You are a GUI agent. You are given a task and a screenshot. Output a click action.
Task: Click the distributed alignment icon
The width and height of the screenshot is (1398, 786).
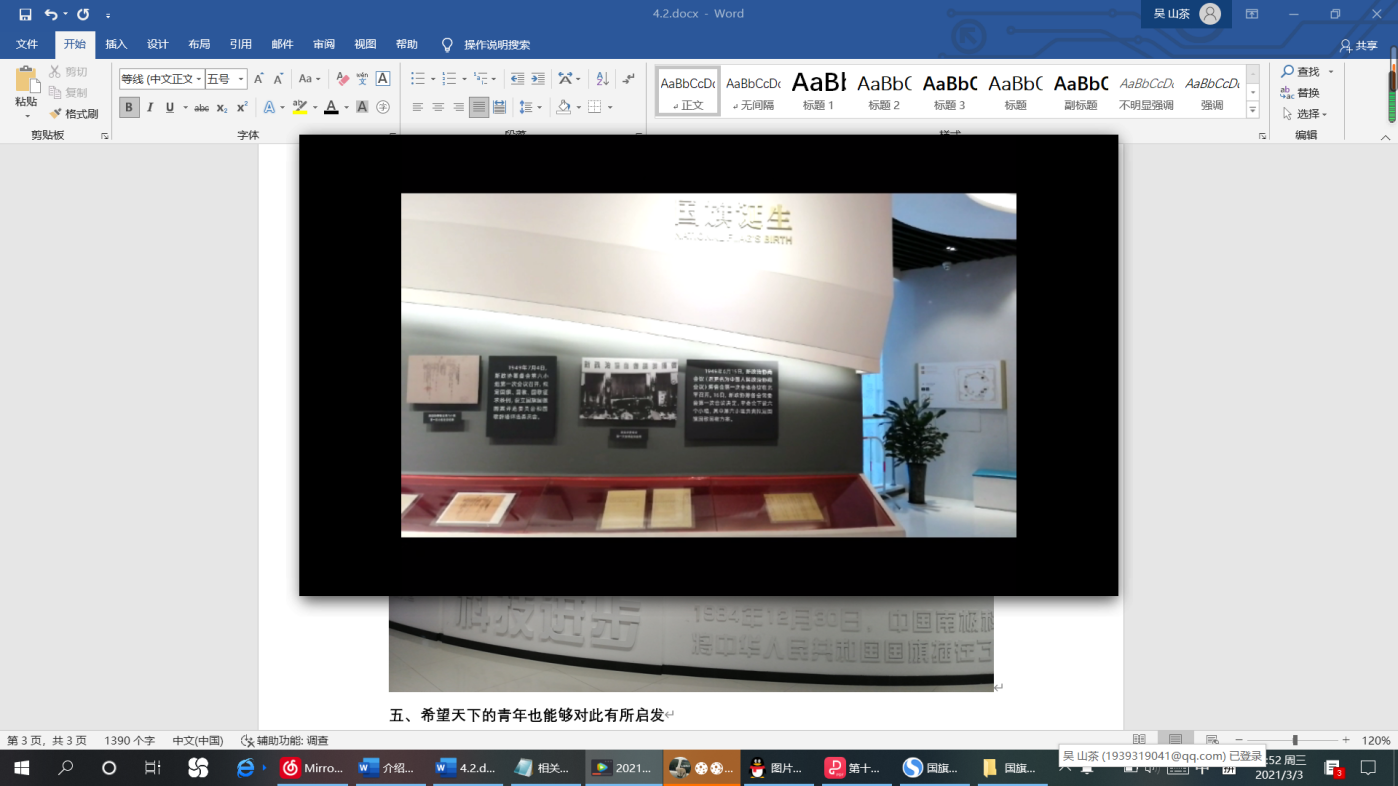499,108
